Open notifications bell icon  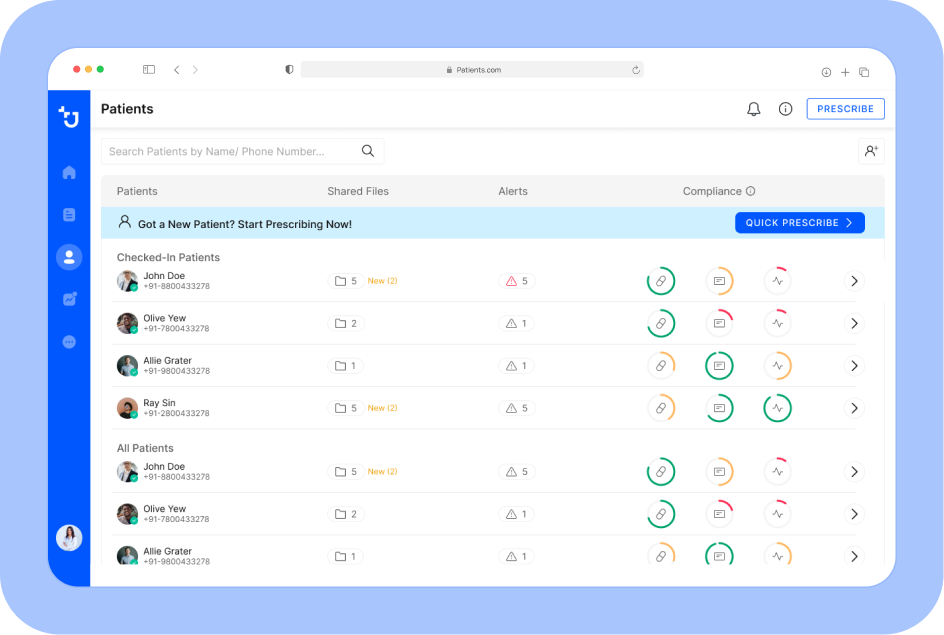[753, 109]
